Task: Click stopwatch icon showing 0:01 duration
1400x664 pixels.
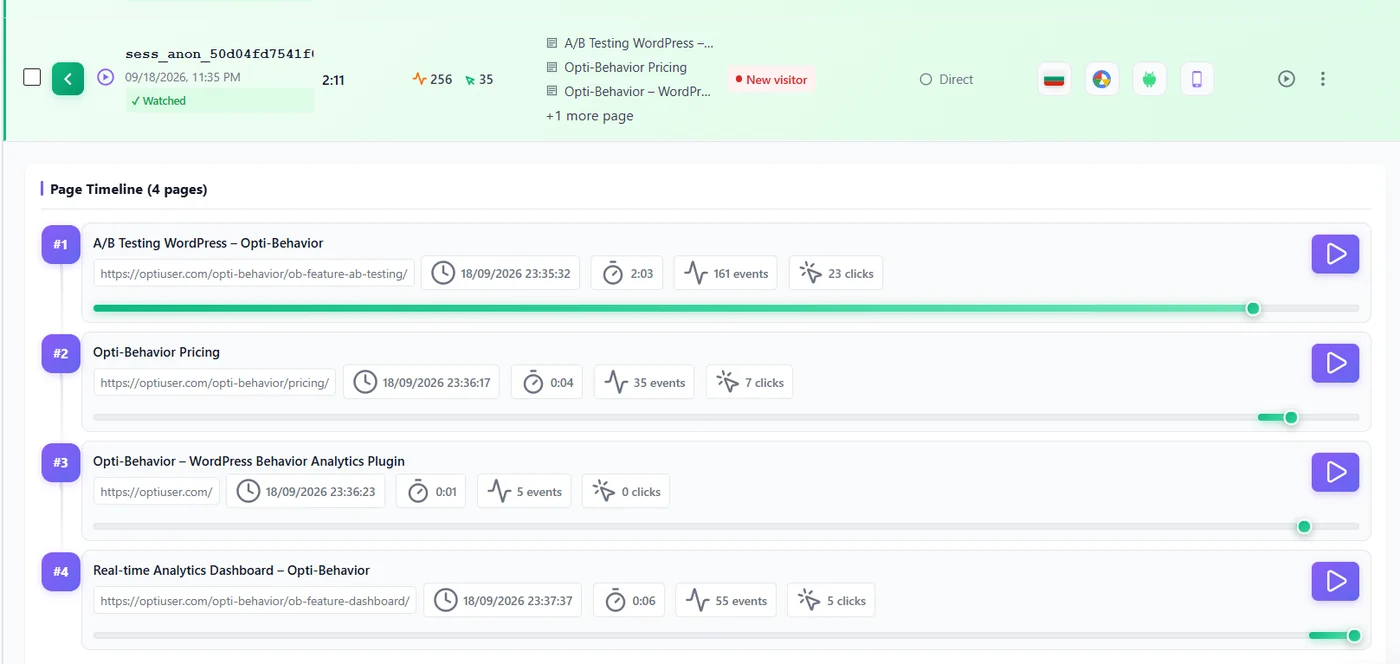Action: tap(419, 491)
